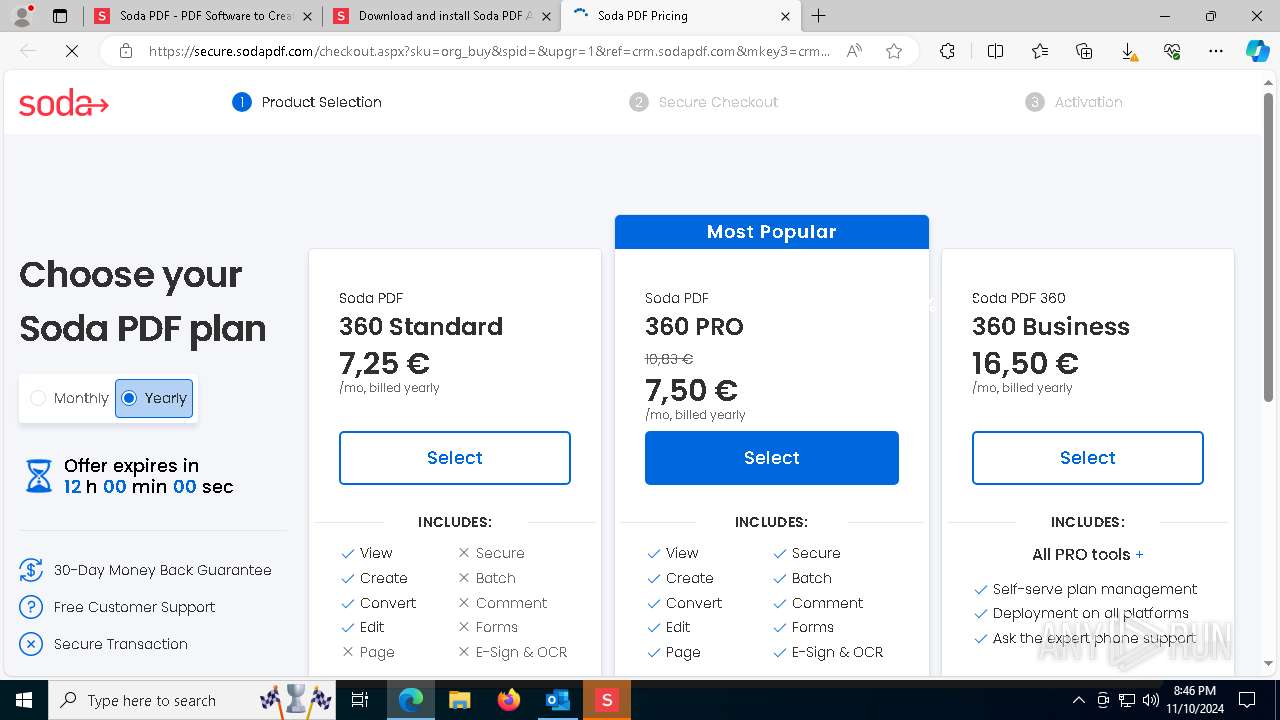The height and width of the screenshot is (720, 1280).
Task: Click the Soda logo
Action: (x=64, y=102)
